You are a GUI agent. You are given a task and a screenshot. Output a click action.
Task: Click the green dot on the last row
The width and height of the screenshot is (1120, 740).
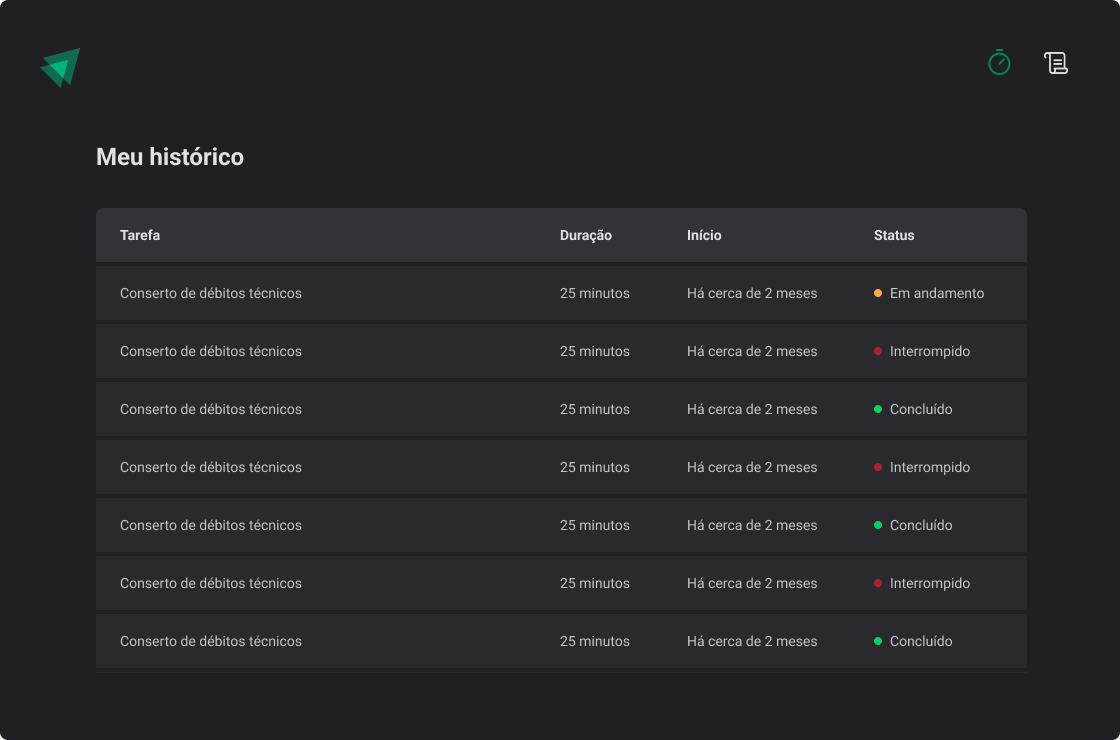[x=877, y=641]
